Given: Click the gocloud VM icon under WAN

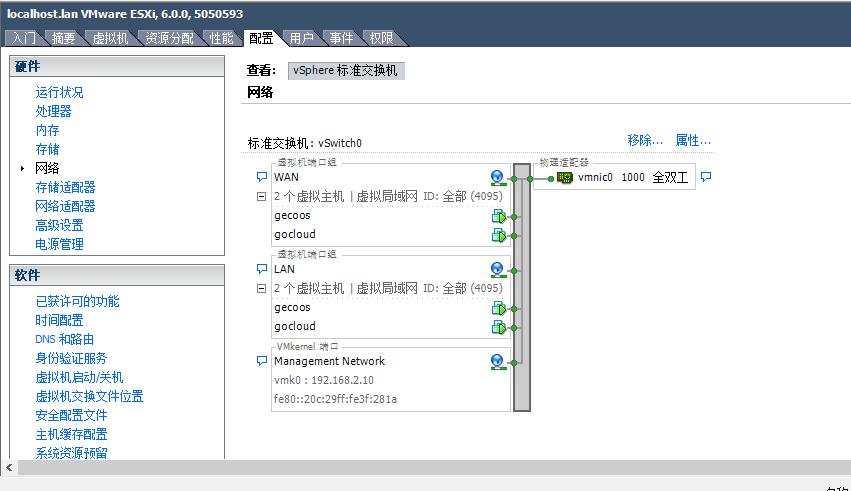Looking at the screenshot, I should (499, 235).
